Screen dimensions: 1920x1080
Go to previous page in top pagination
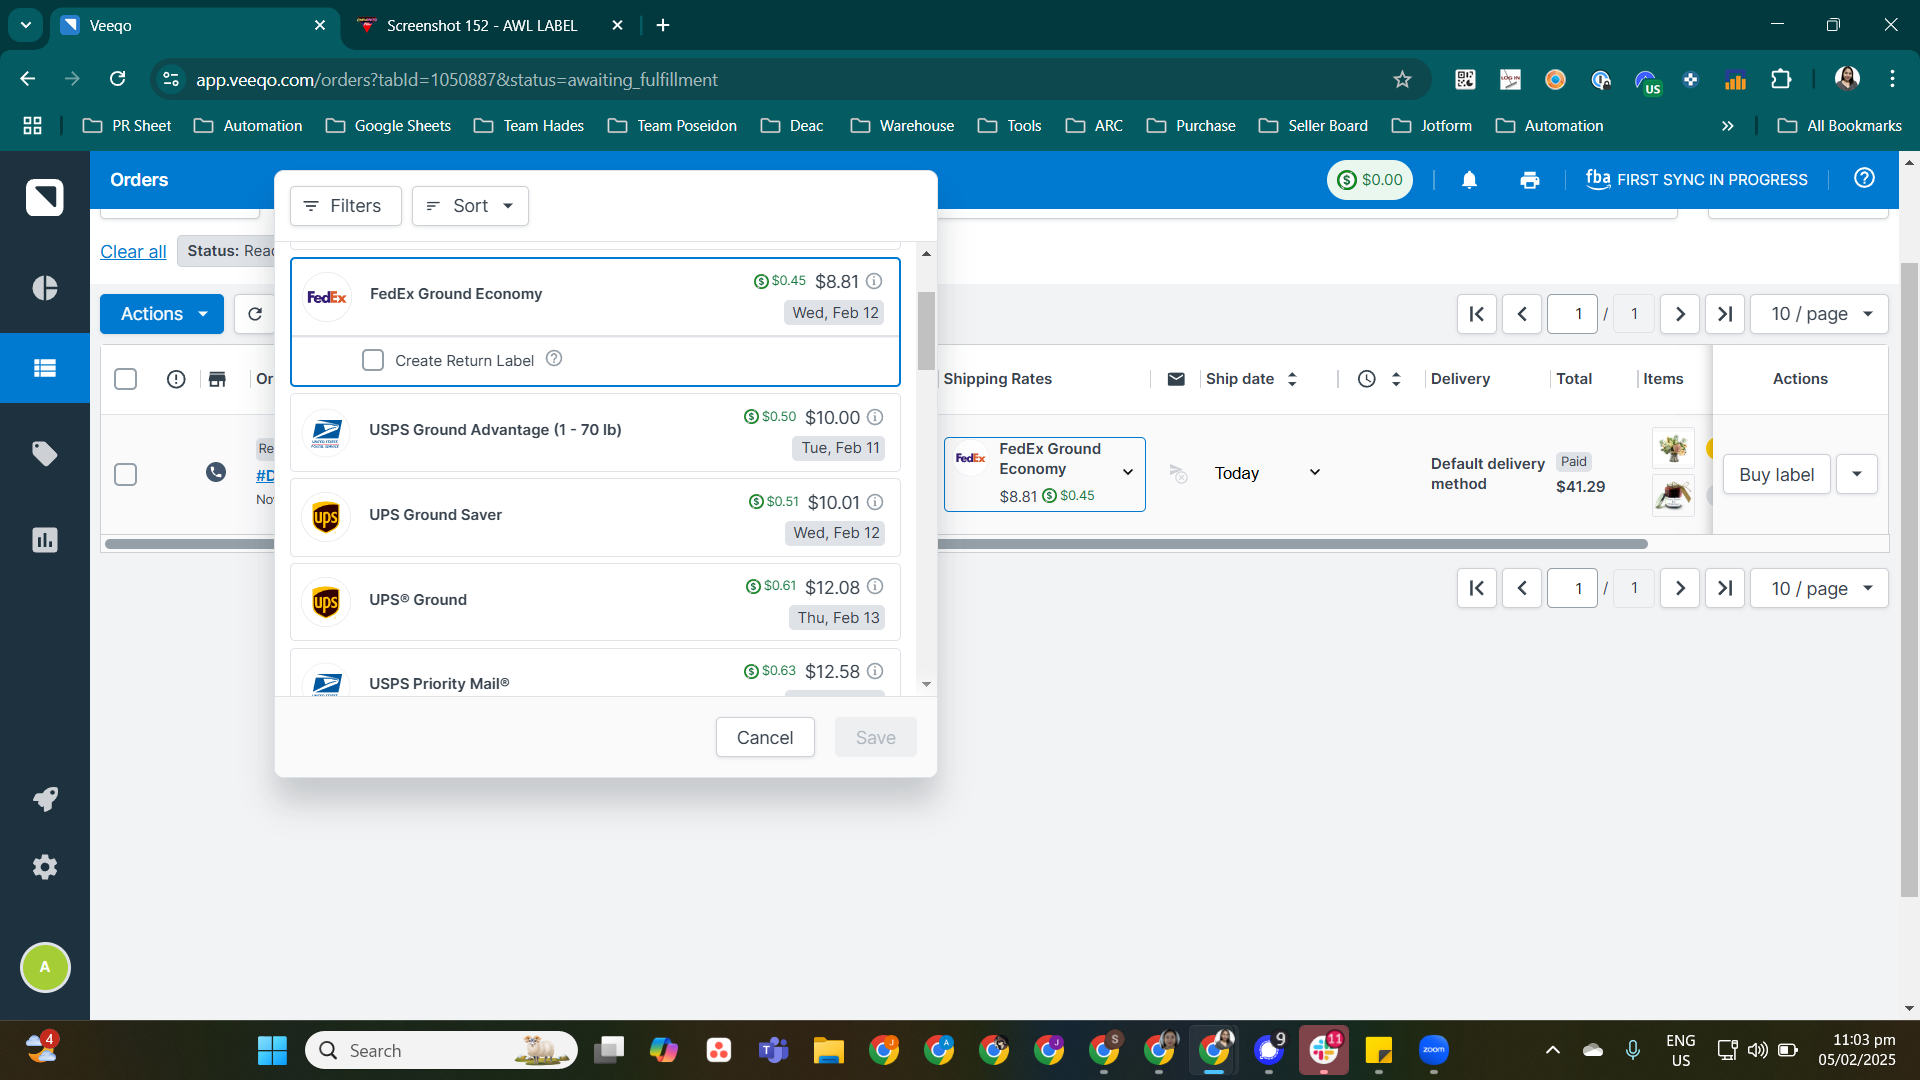(x=1522, y=314)
